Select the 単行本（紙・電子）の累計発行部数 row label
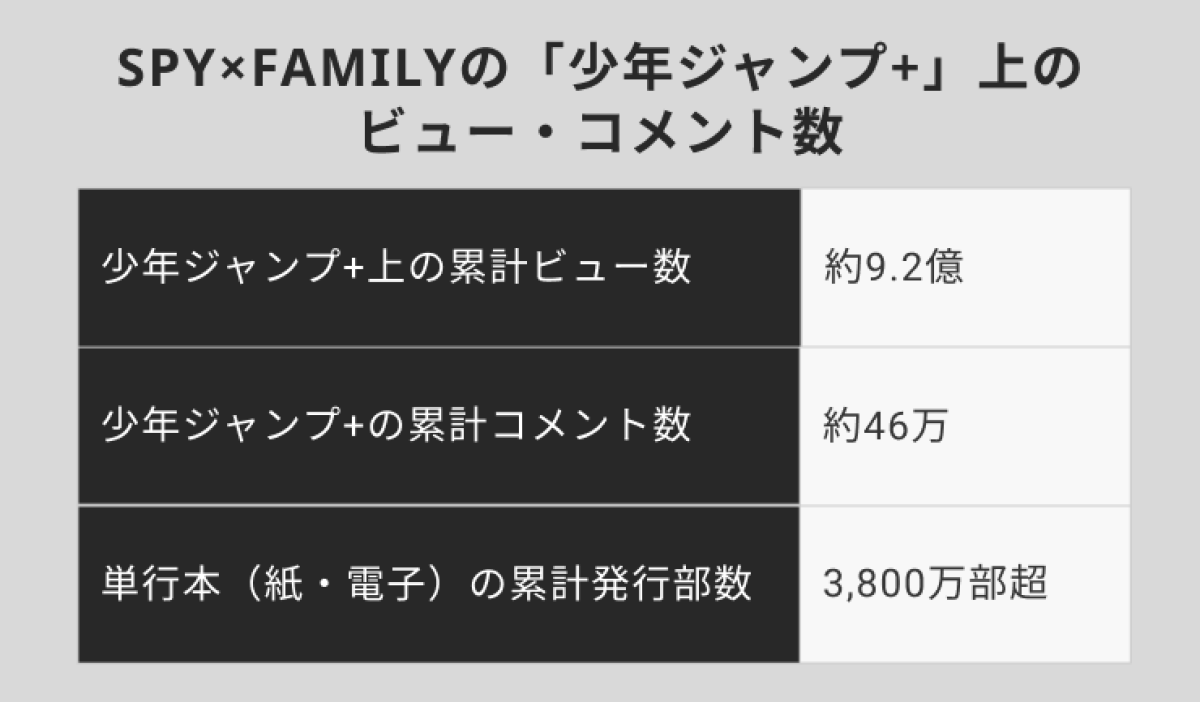The width and height of the screenshot is (1200, 702). [426, 584]
